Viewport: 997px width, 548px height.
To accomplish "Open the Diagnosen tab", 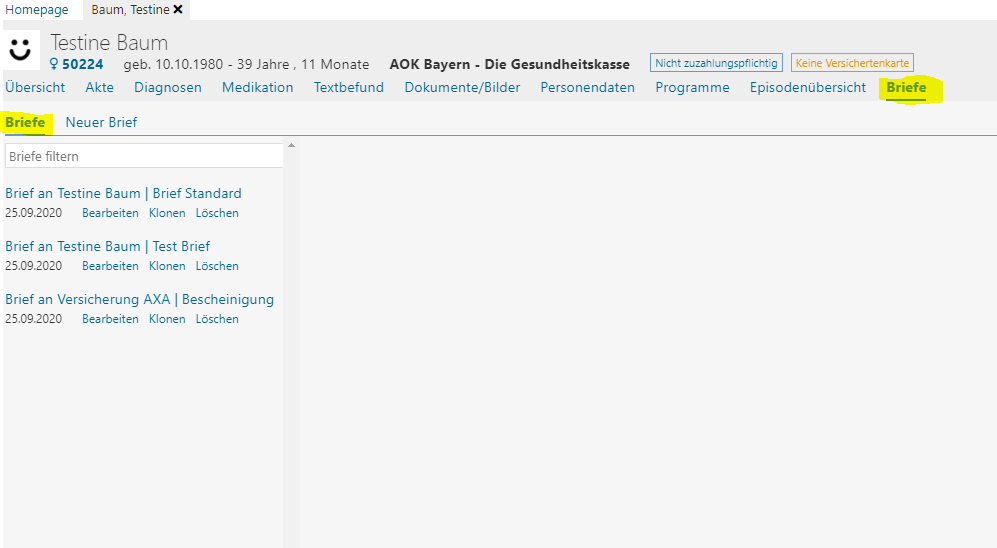I will (x=168, y=87).
